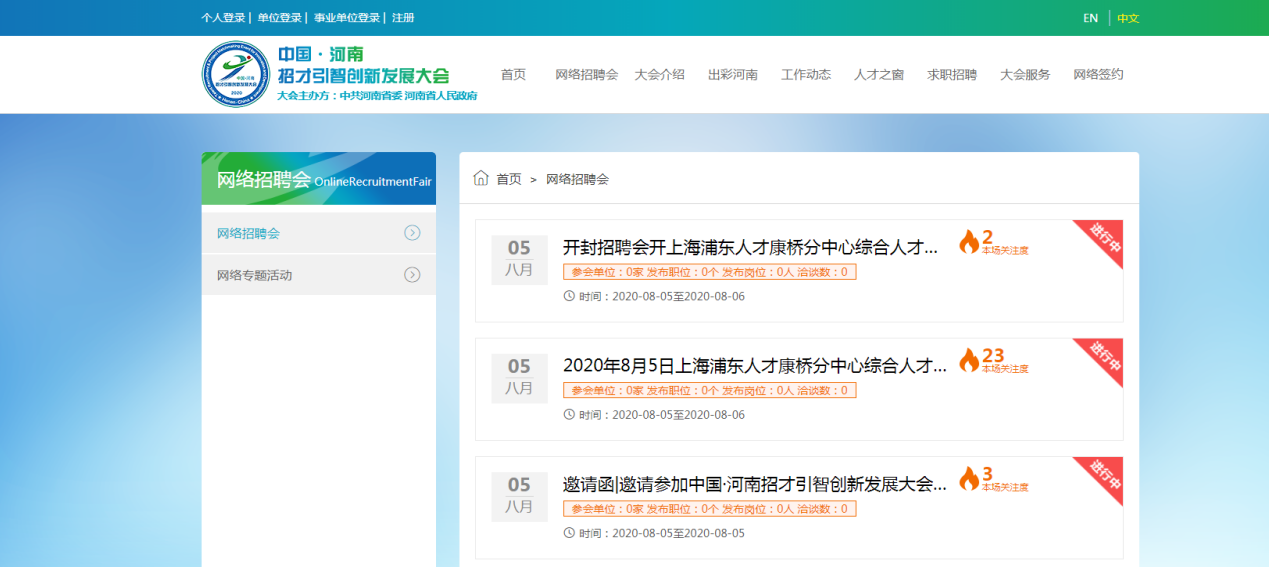Click the conference logo emblem

tap(235, 75)
